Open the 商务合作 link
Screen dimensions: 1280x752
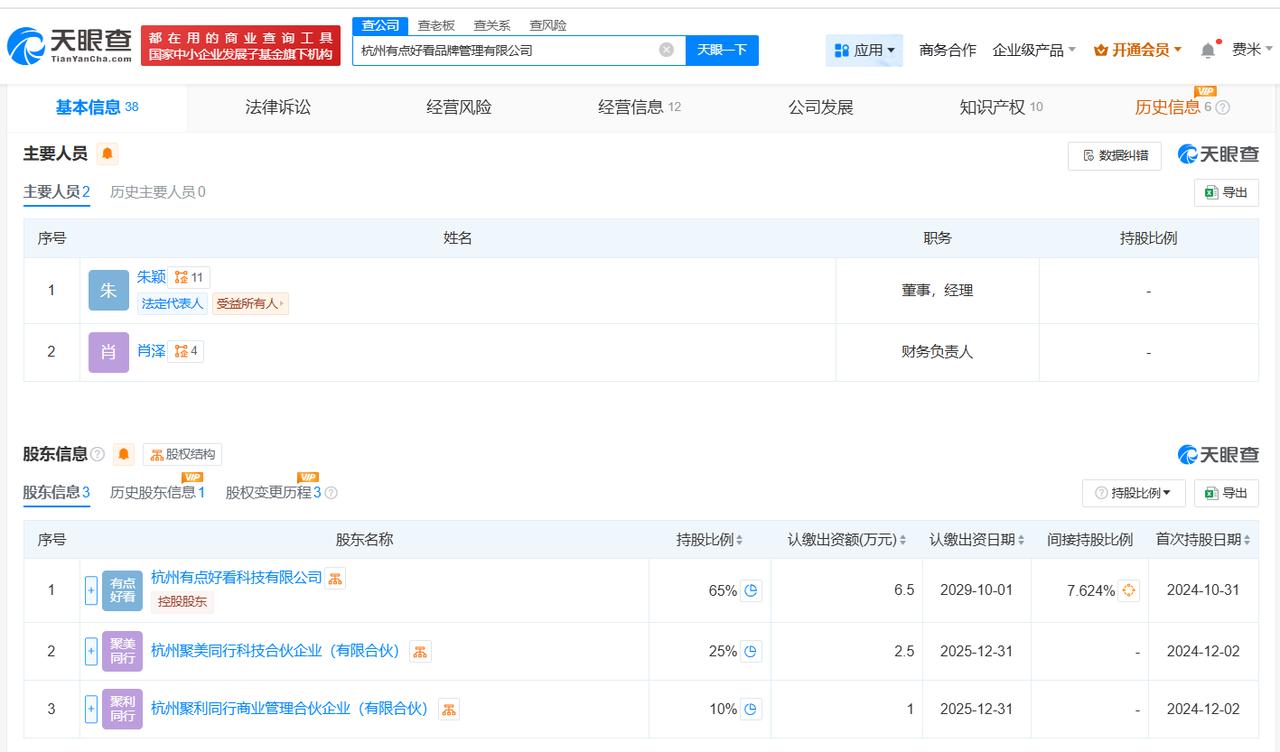[947, 50]
